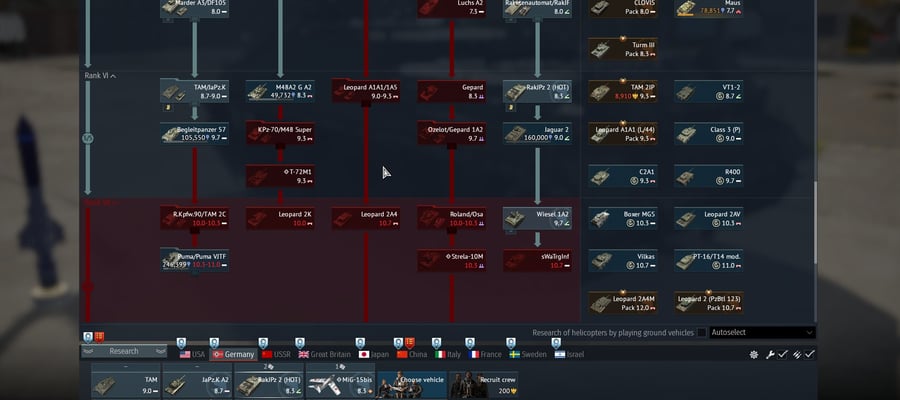The width and height of the screenshot is (900, 400).
Task: Select the JaPz.K A2 crew slot
Action: tap(197, 384)
